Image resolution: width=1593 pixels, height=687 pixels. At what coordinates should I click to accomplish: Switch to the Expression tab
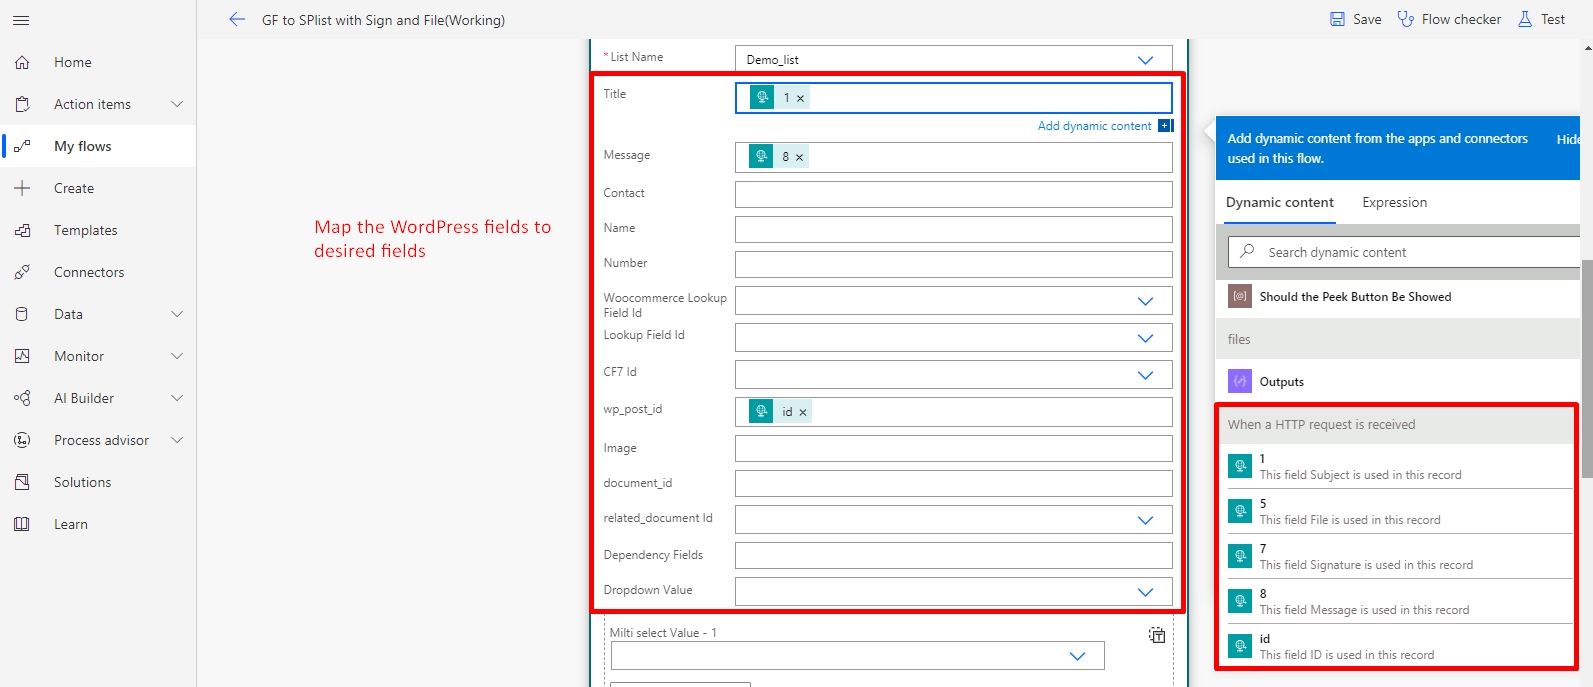pos(1394,202)
